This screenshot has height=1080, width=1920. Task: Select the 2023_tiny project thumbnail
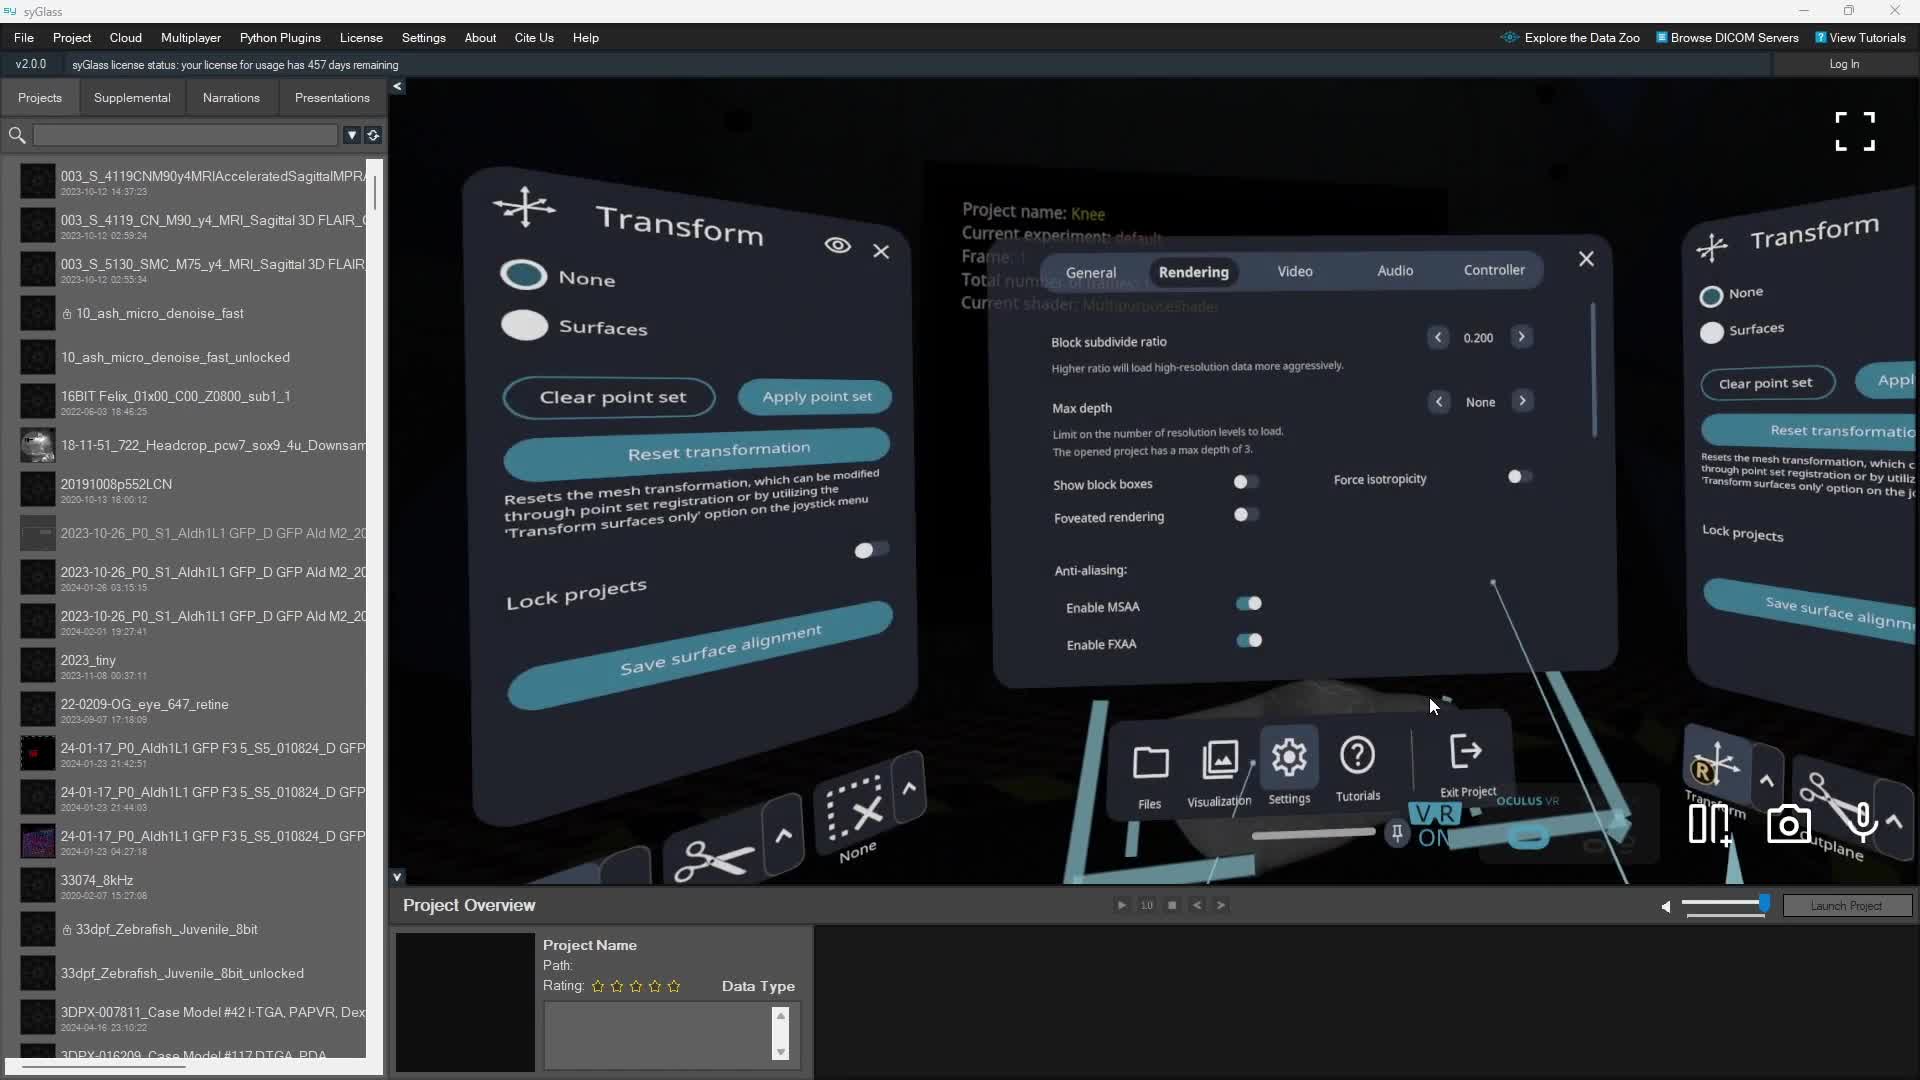(x=37, y=665)
